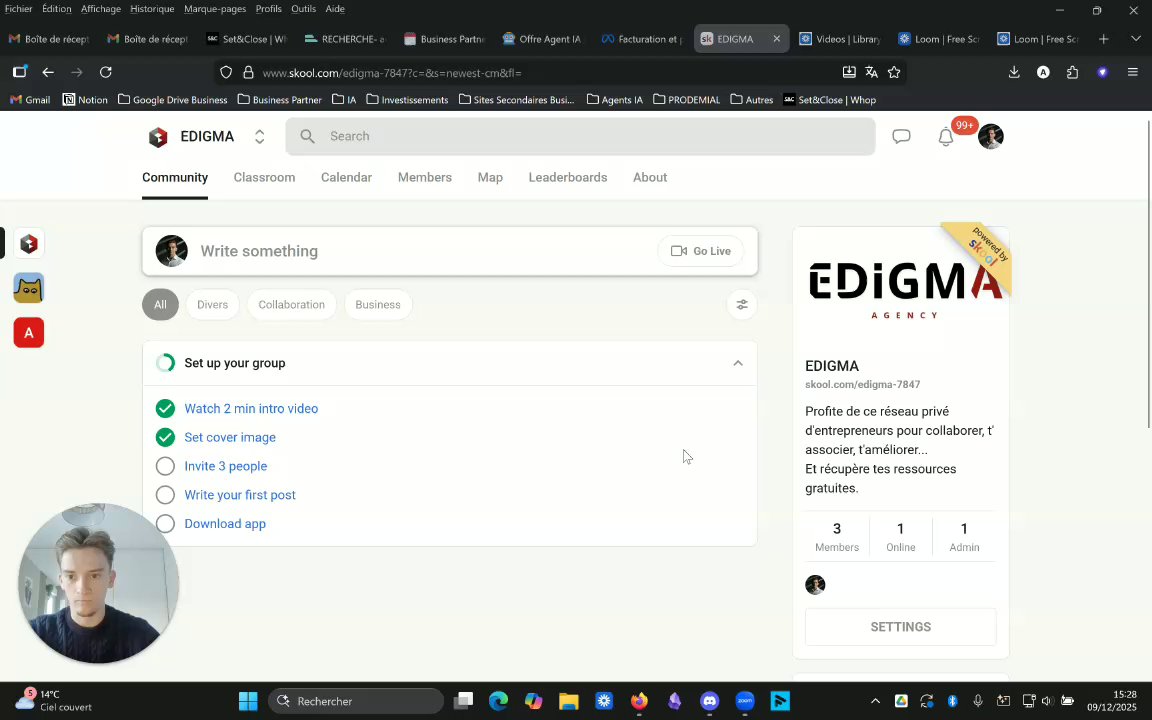The image size is (1152, 720).
Task: View the 3 Members count
Action: pos(837,537)
